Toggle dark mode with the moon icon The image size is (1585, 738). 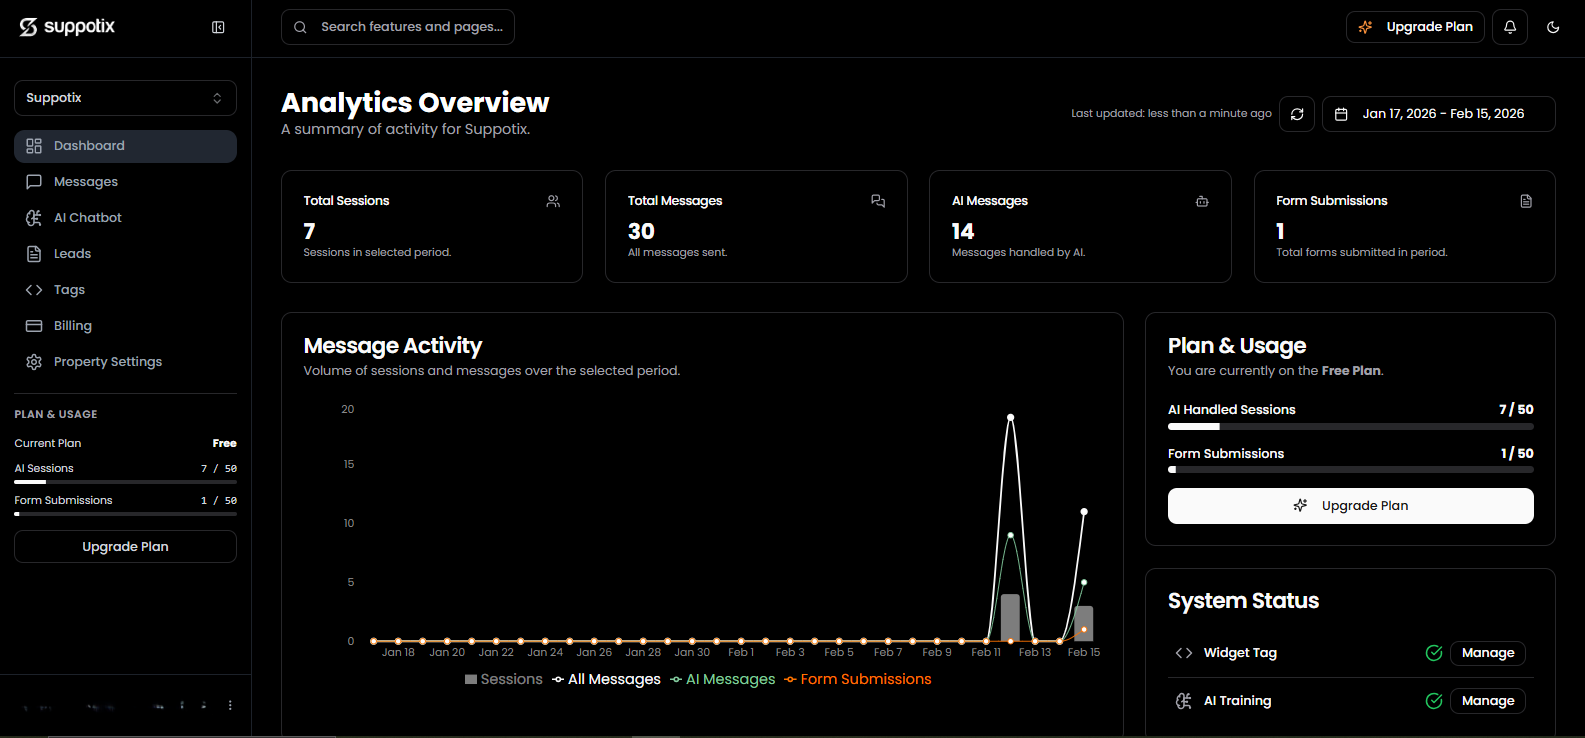(x=1553, y=27)
